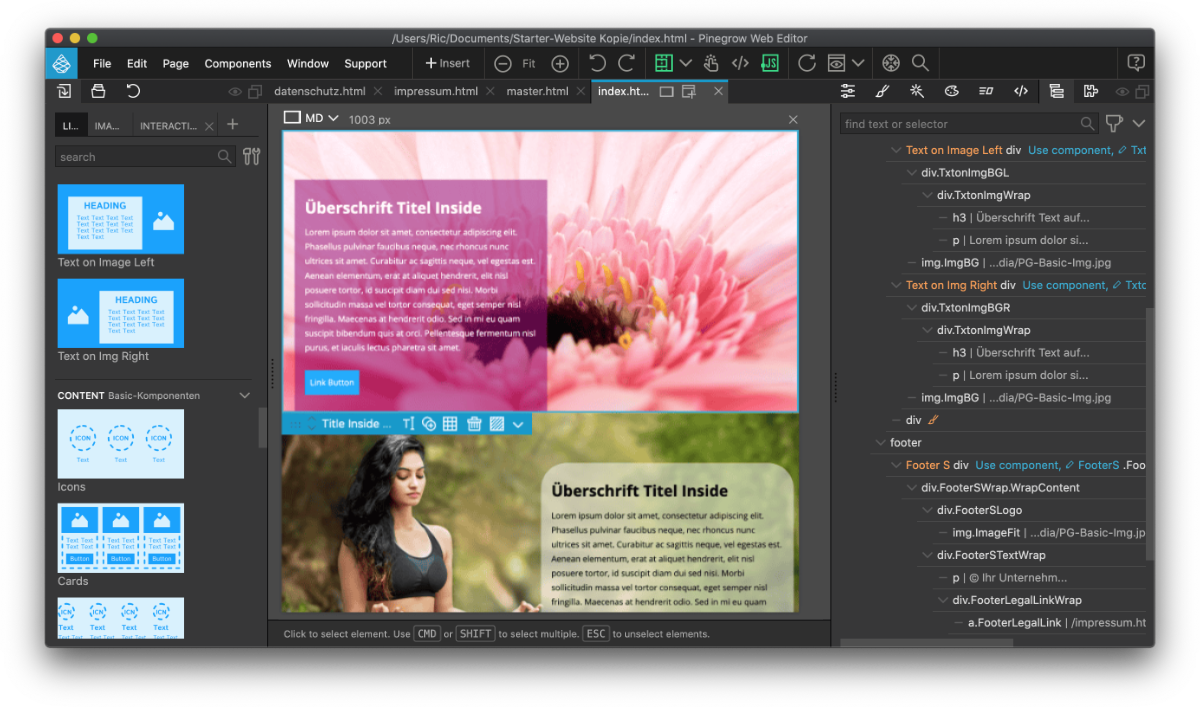Click the refresh page icon
The image size is (1200, 707).
(807, 63)
